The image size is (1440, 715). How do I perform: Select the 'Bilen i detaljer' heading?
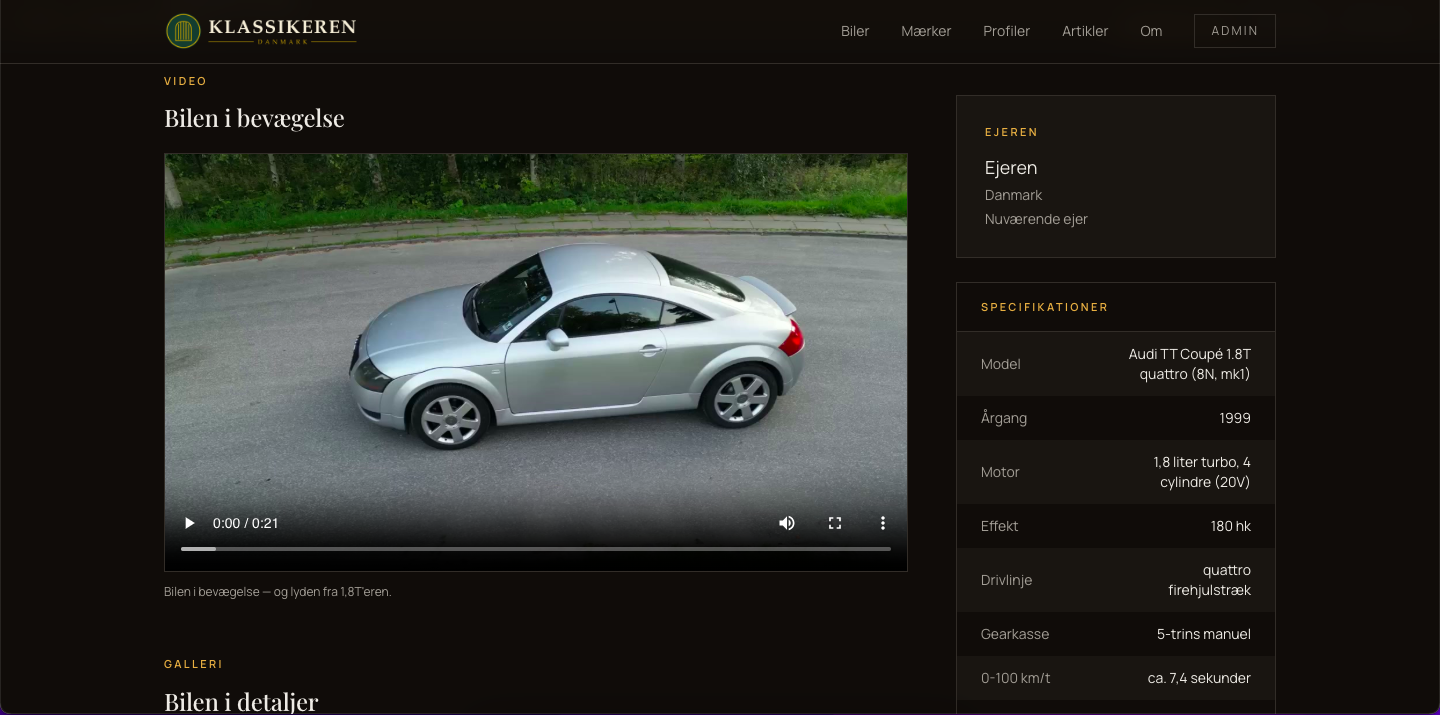(x=241, y=701)
